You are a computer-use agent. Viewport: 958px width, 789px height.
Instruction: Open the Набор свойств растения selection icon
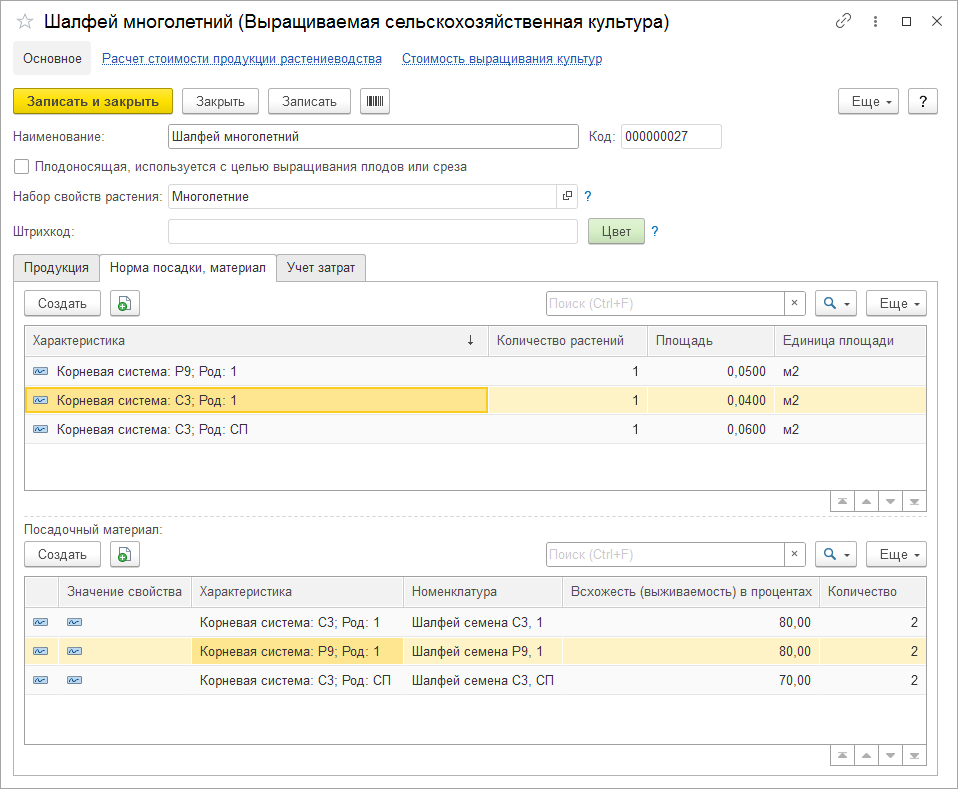[567, 197]
